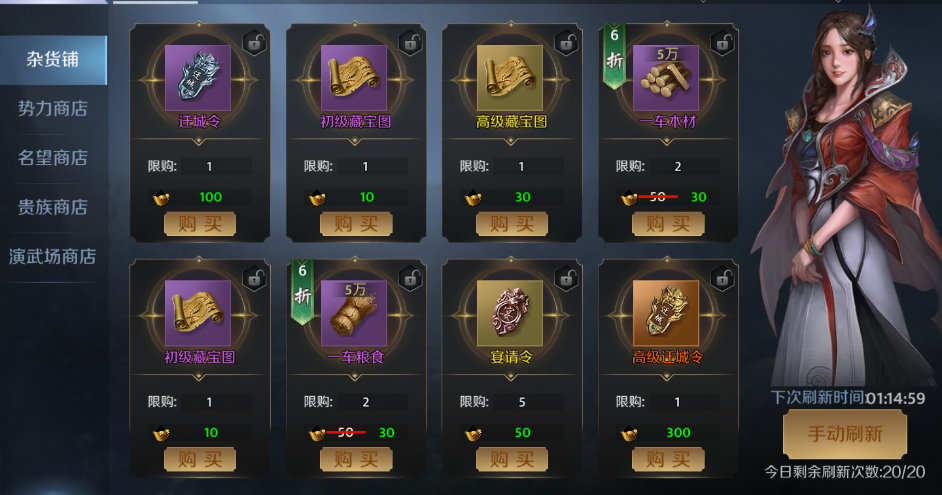
Task: Go to the 贵族商店 tab
Action: point(53,207)
